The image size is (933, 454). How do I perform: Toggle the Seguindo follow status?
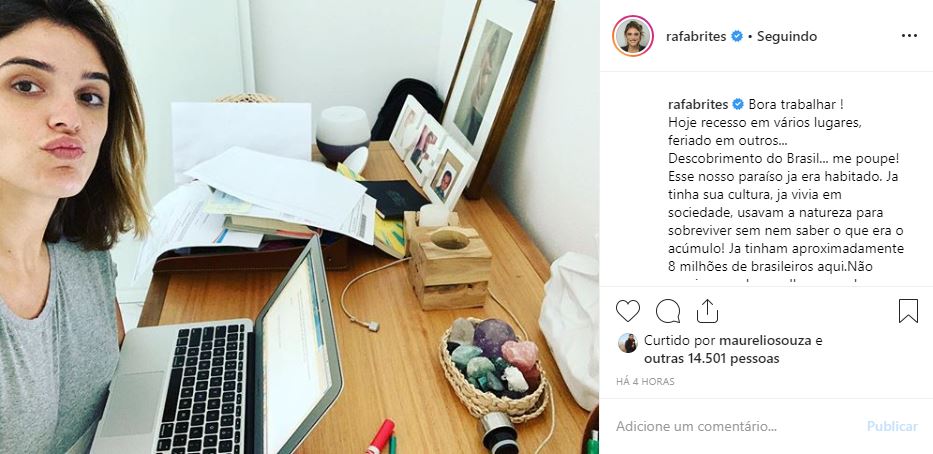click(787, 36)
